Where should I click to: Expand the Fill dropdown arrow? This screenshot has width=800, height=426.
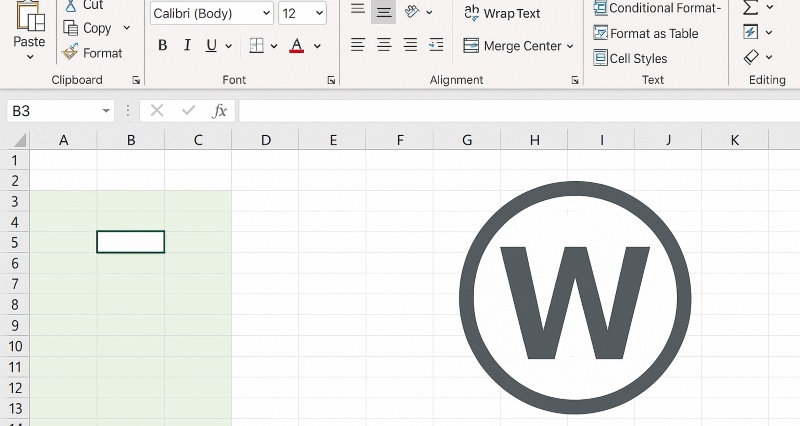pyautogui.click(x=769, y=32)
